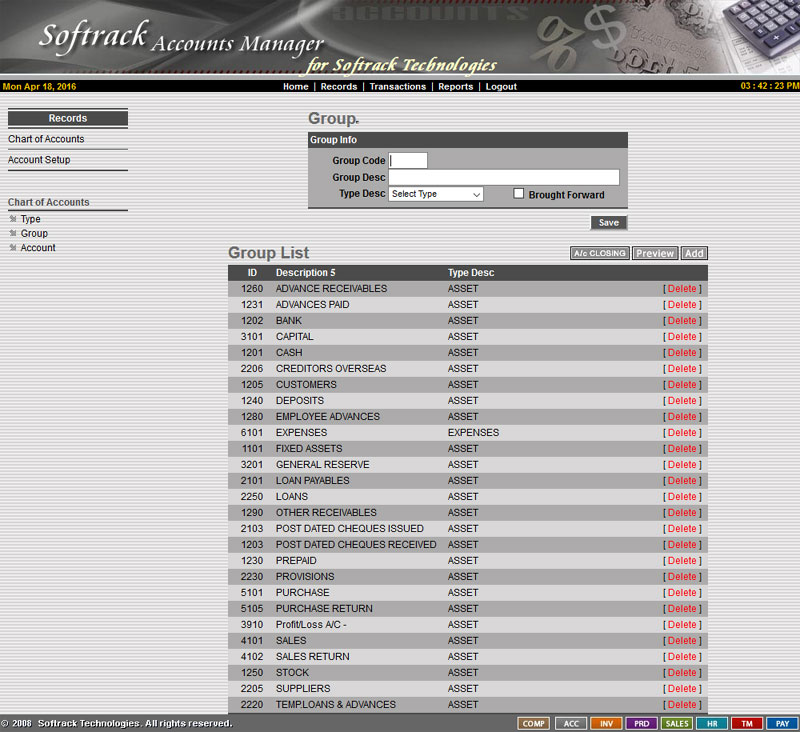Open the COMP module badge
This screenshot has width=800, height=732.
pyautogui.click(x=534, y=723)
